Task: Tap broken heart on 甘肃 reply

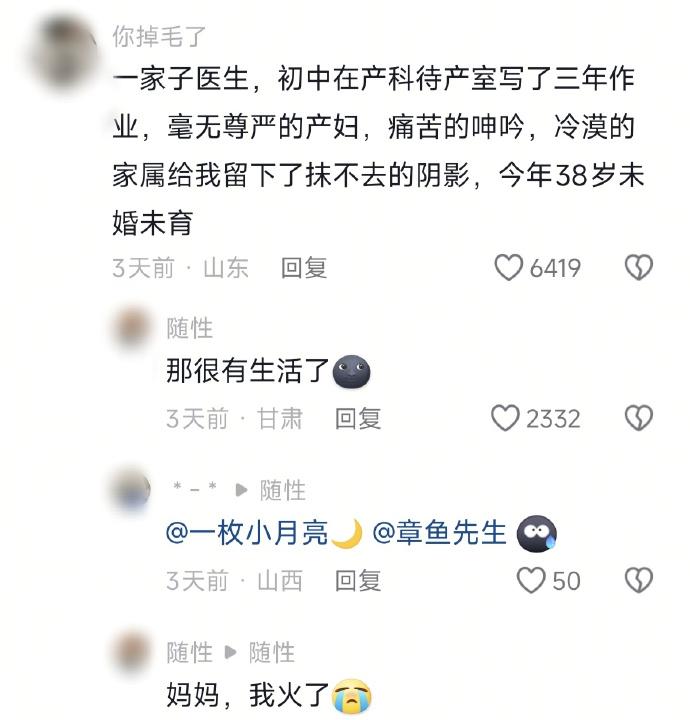Action: pyautogui.click(x=639, y=418)
